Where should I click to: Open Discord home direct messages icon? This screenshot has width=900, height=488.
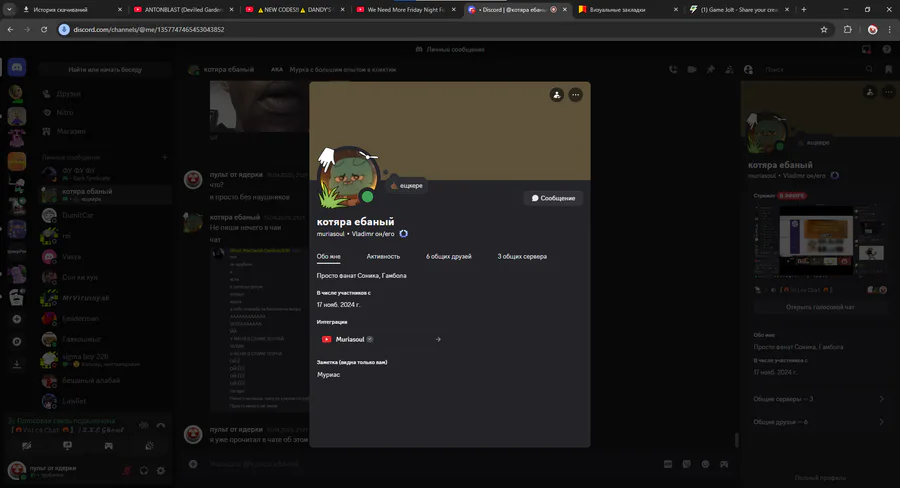[17, 68]
